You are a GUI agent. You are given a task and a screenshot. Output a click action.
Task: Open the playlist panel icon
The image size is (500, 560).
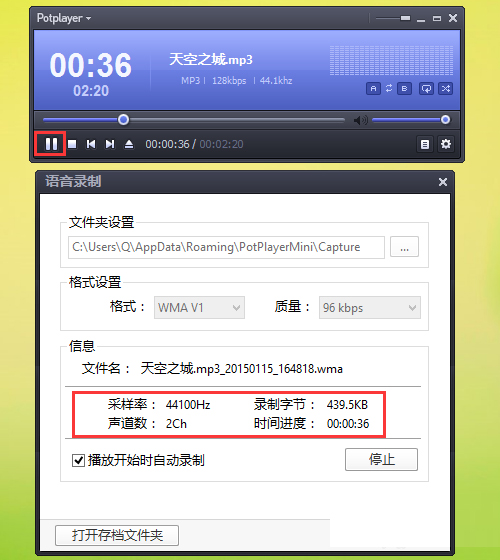pyautogui.click(x=425, y=144)
